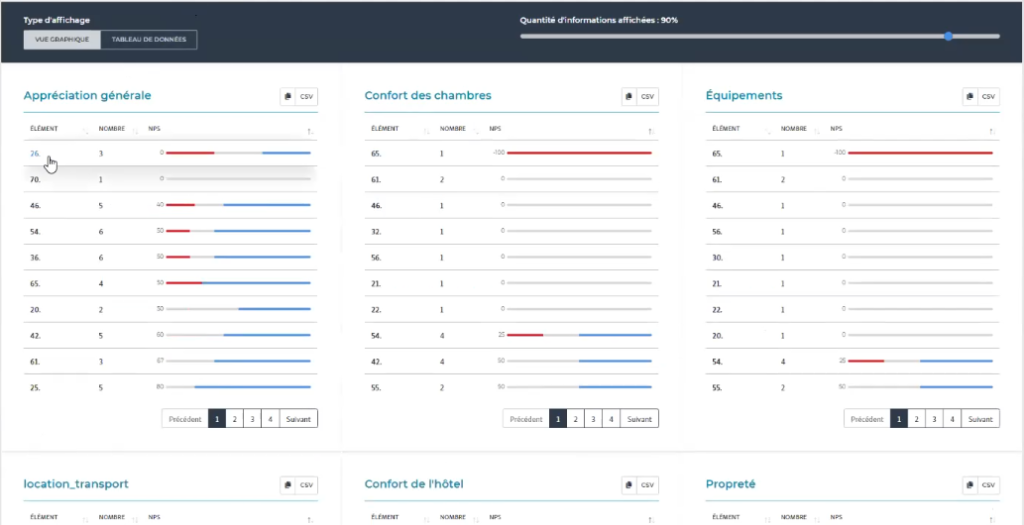Open page 3 in Confort des chambres

pos(593,419)
